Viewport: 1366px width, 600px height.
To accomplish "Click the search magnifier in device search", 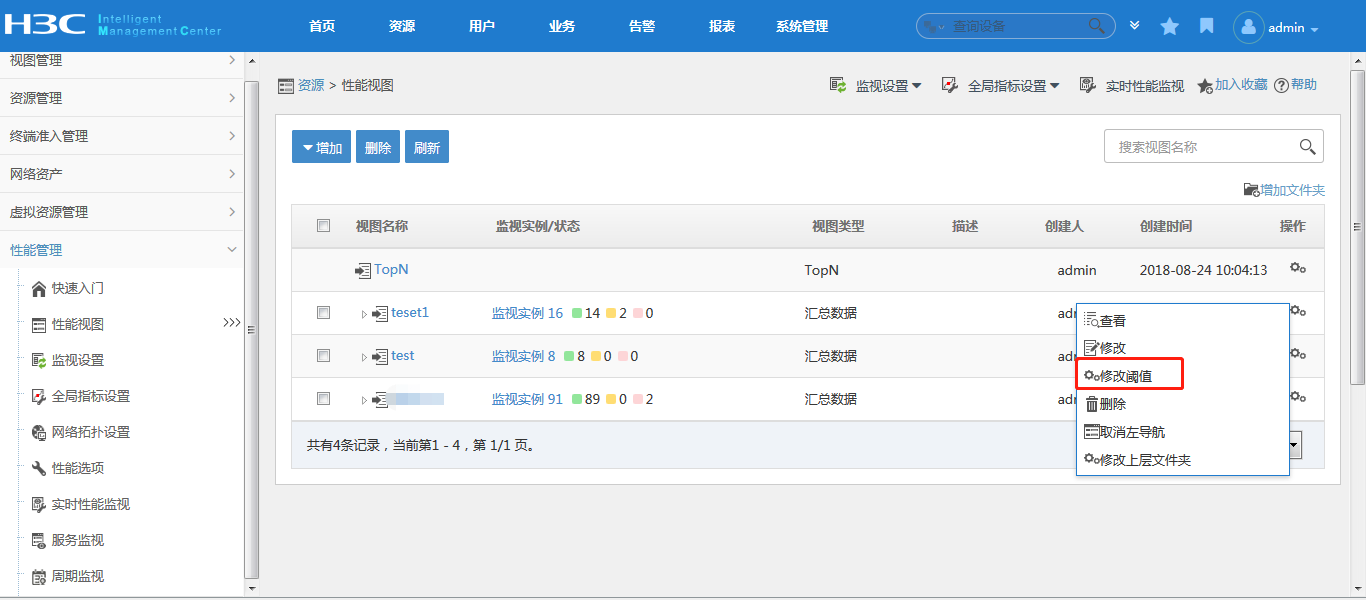I will point(1097,26).
